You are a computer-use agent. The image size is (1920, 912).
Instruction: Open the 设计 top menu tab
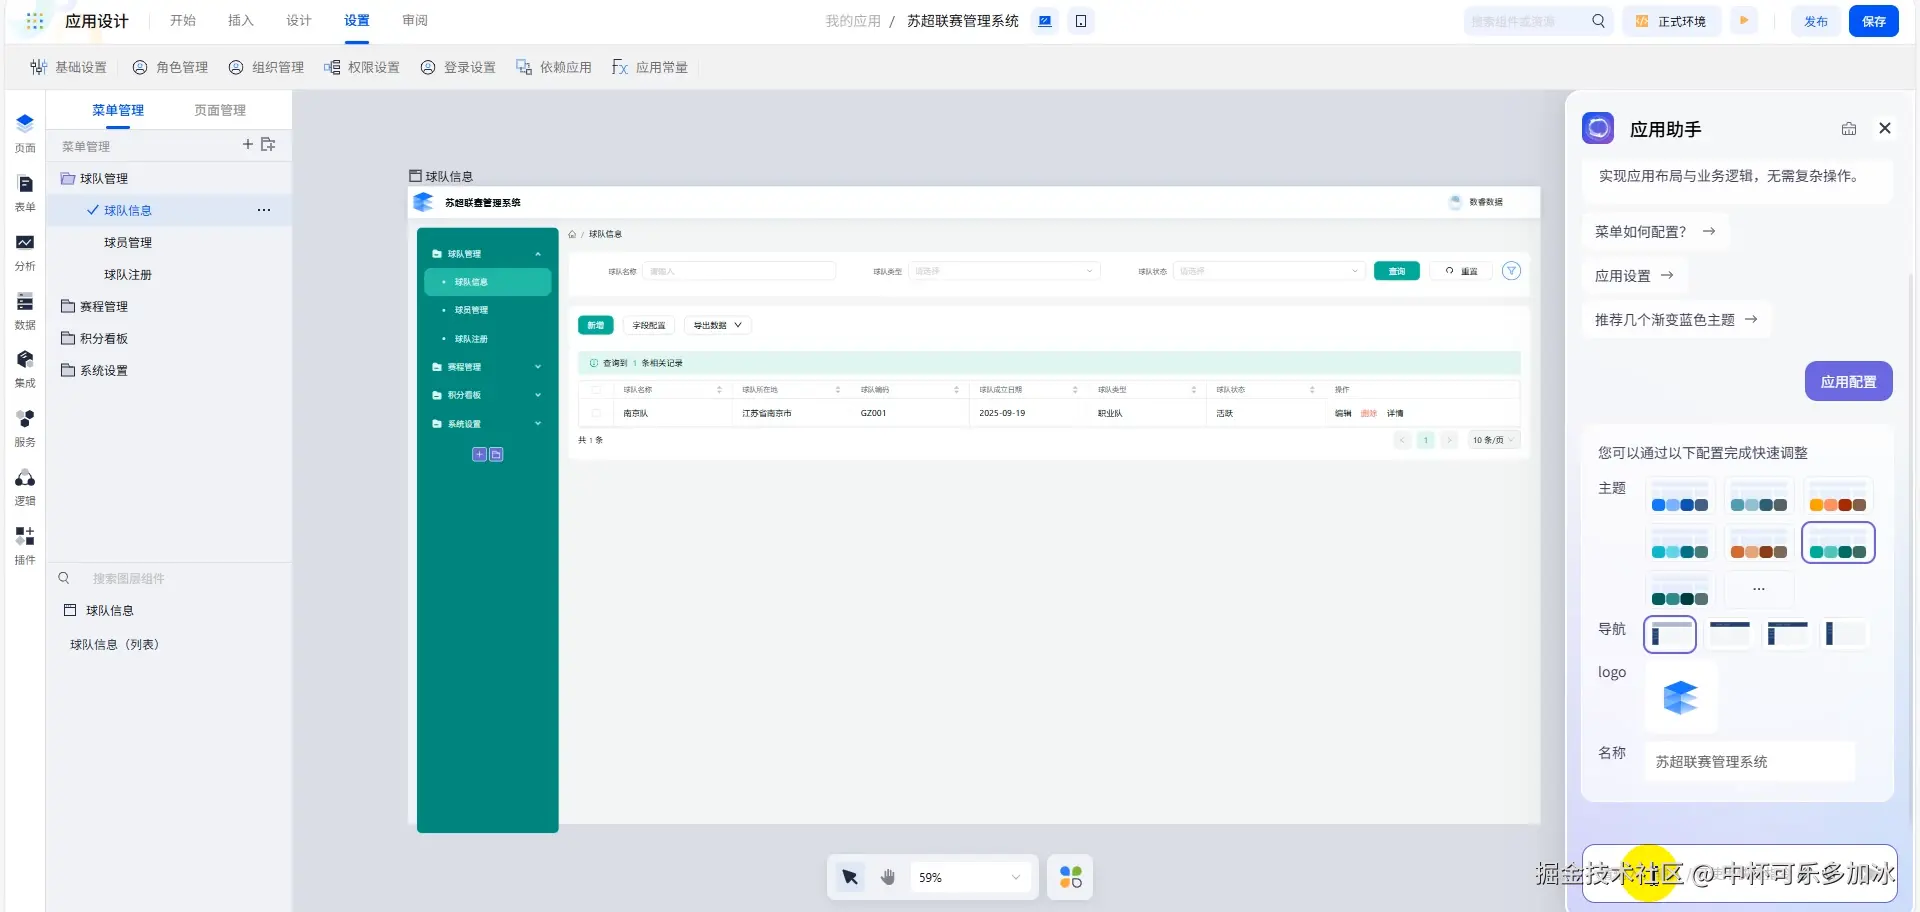[298, 21]
